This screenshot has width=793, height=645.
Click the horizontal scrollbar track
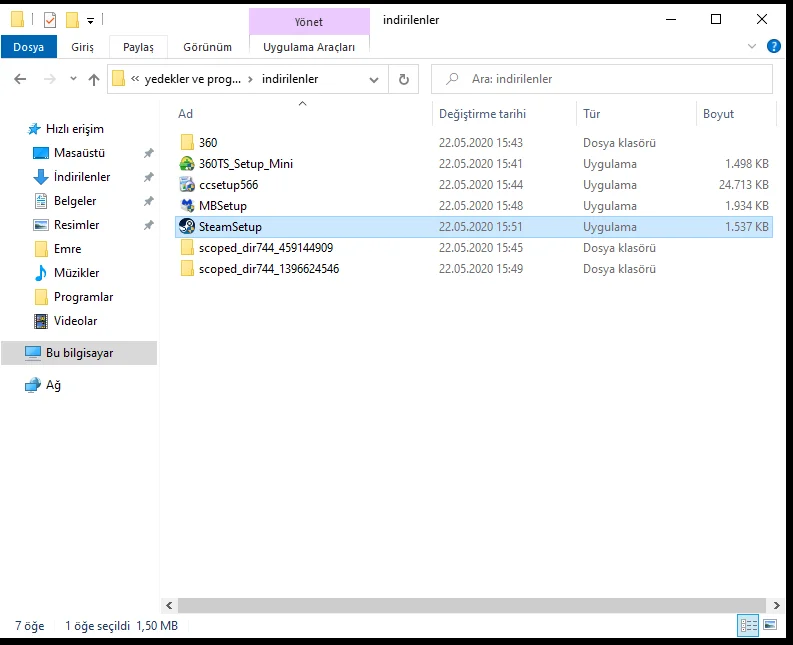point(472,605)
